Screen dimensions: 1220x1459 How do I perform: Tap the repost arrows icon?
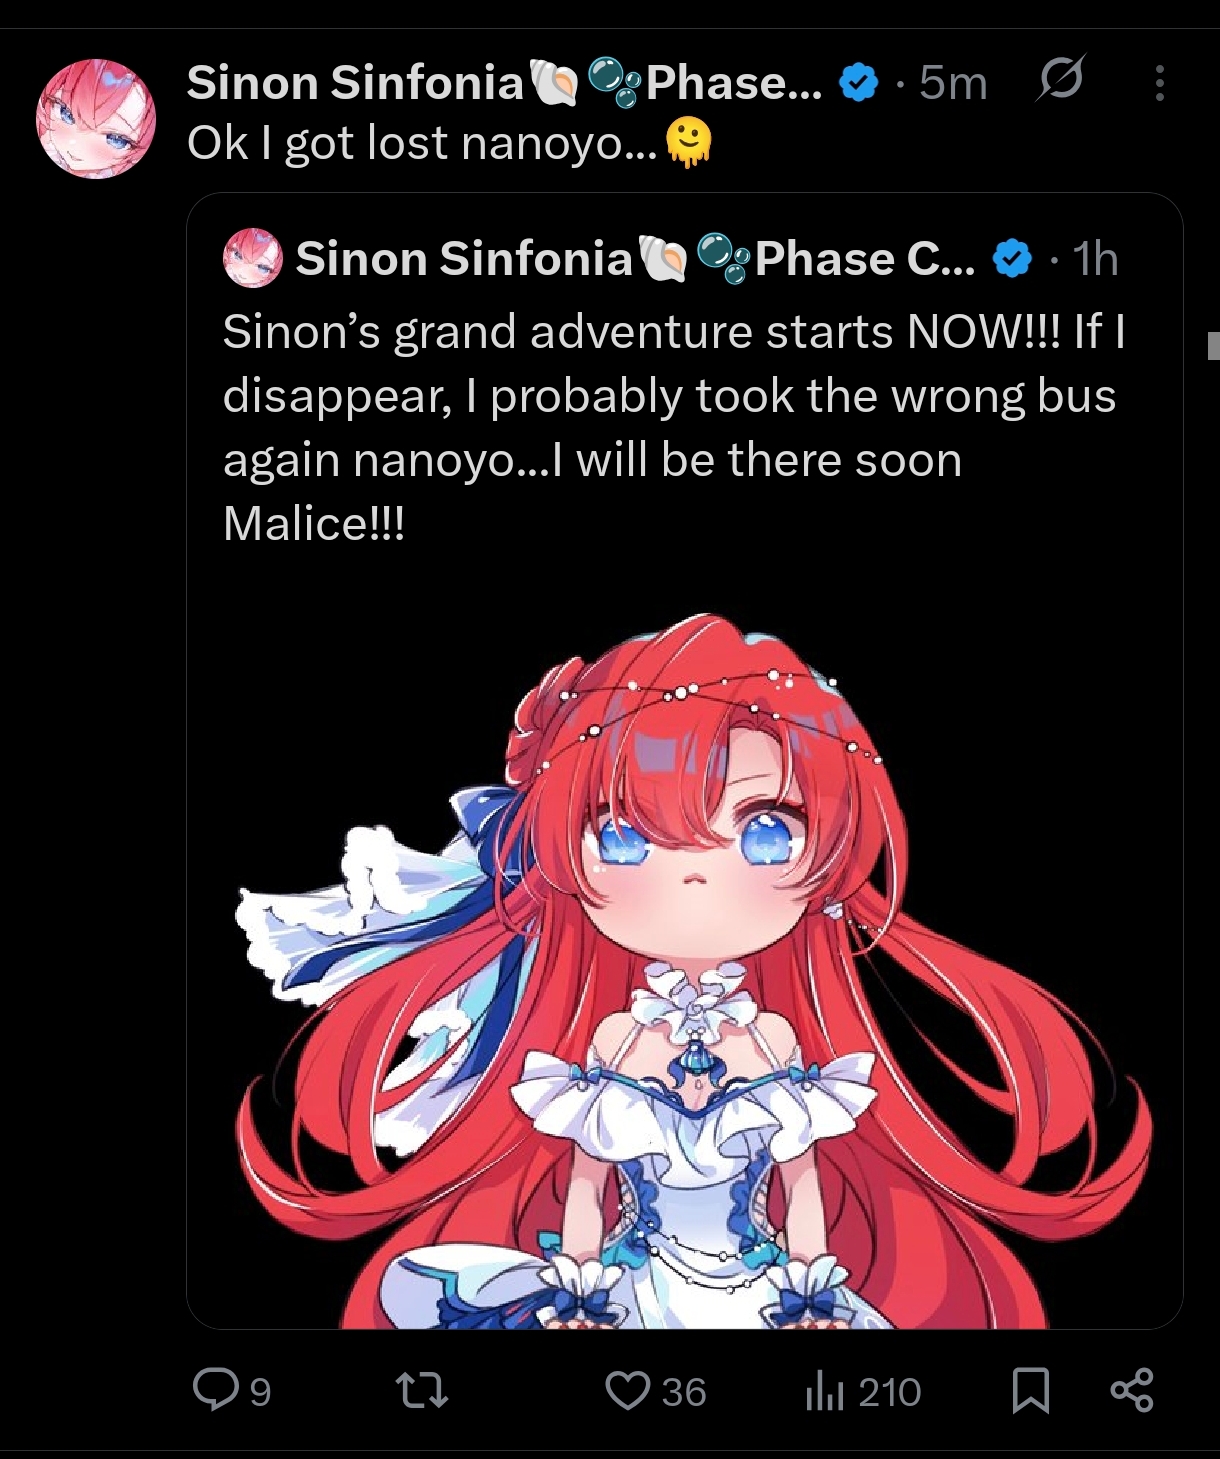[x=421, y=1391]
